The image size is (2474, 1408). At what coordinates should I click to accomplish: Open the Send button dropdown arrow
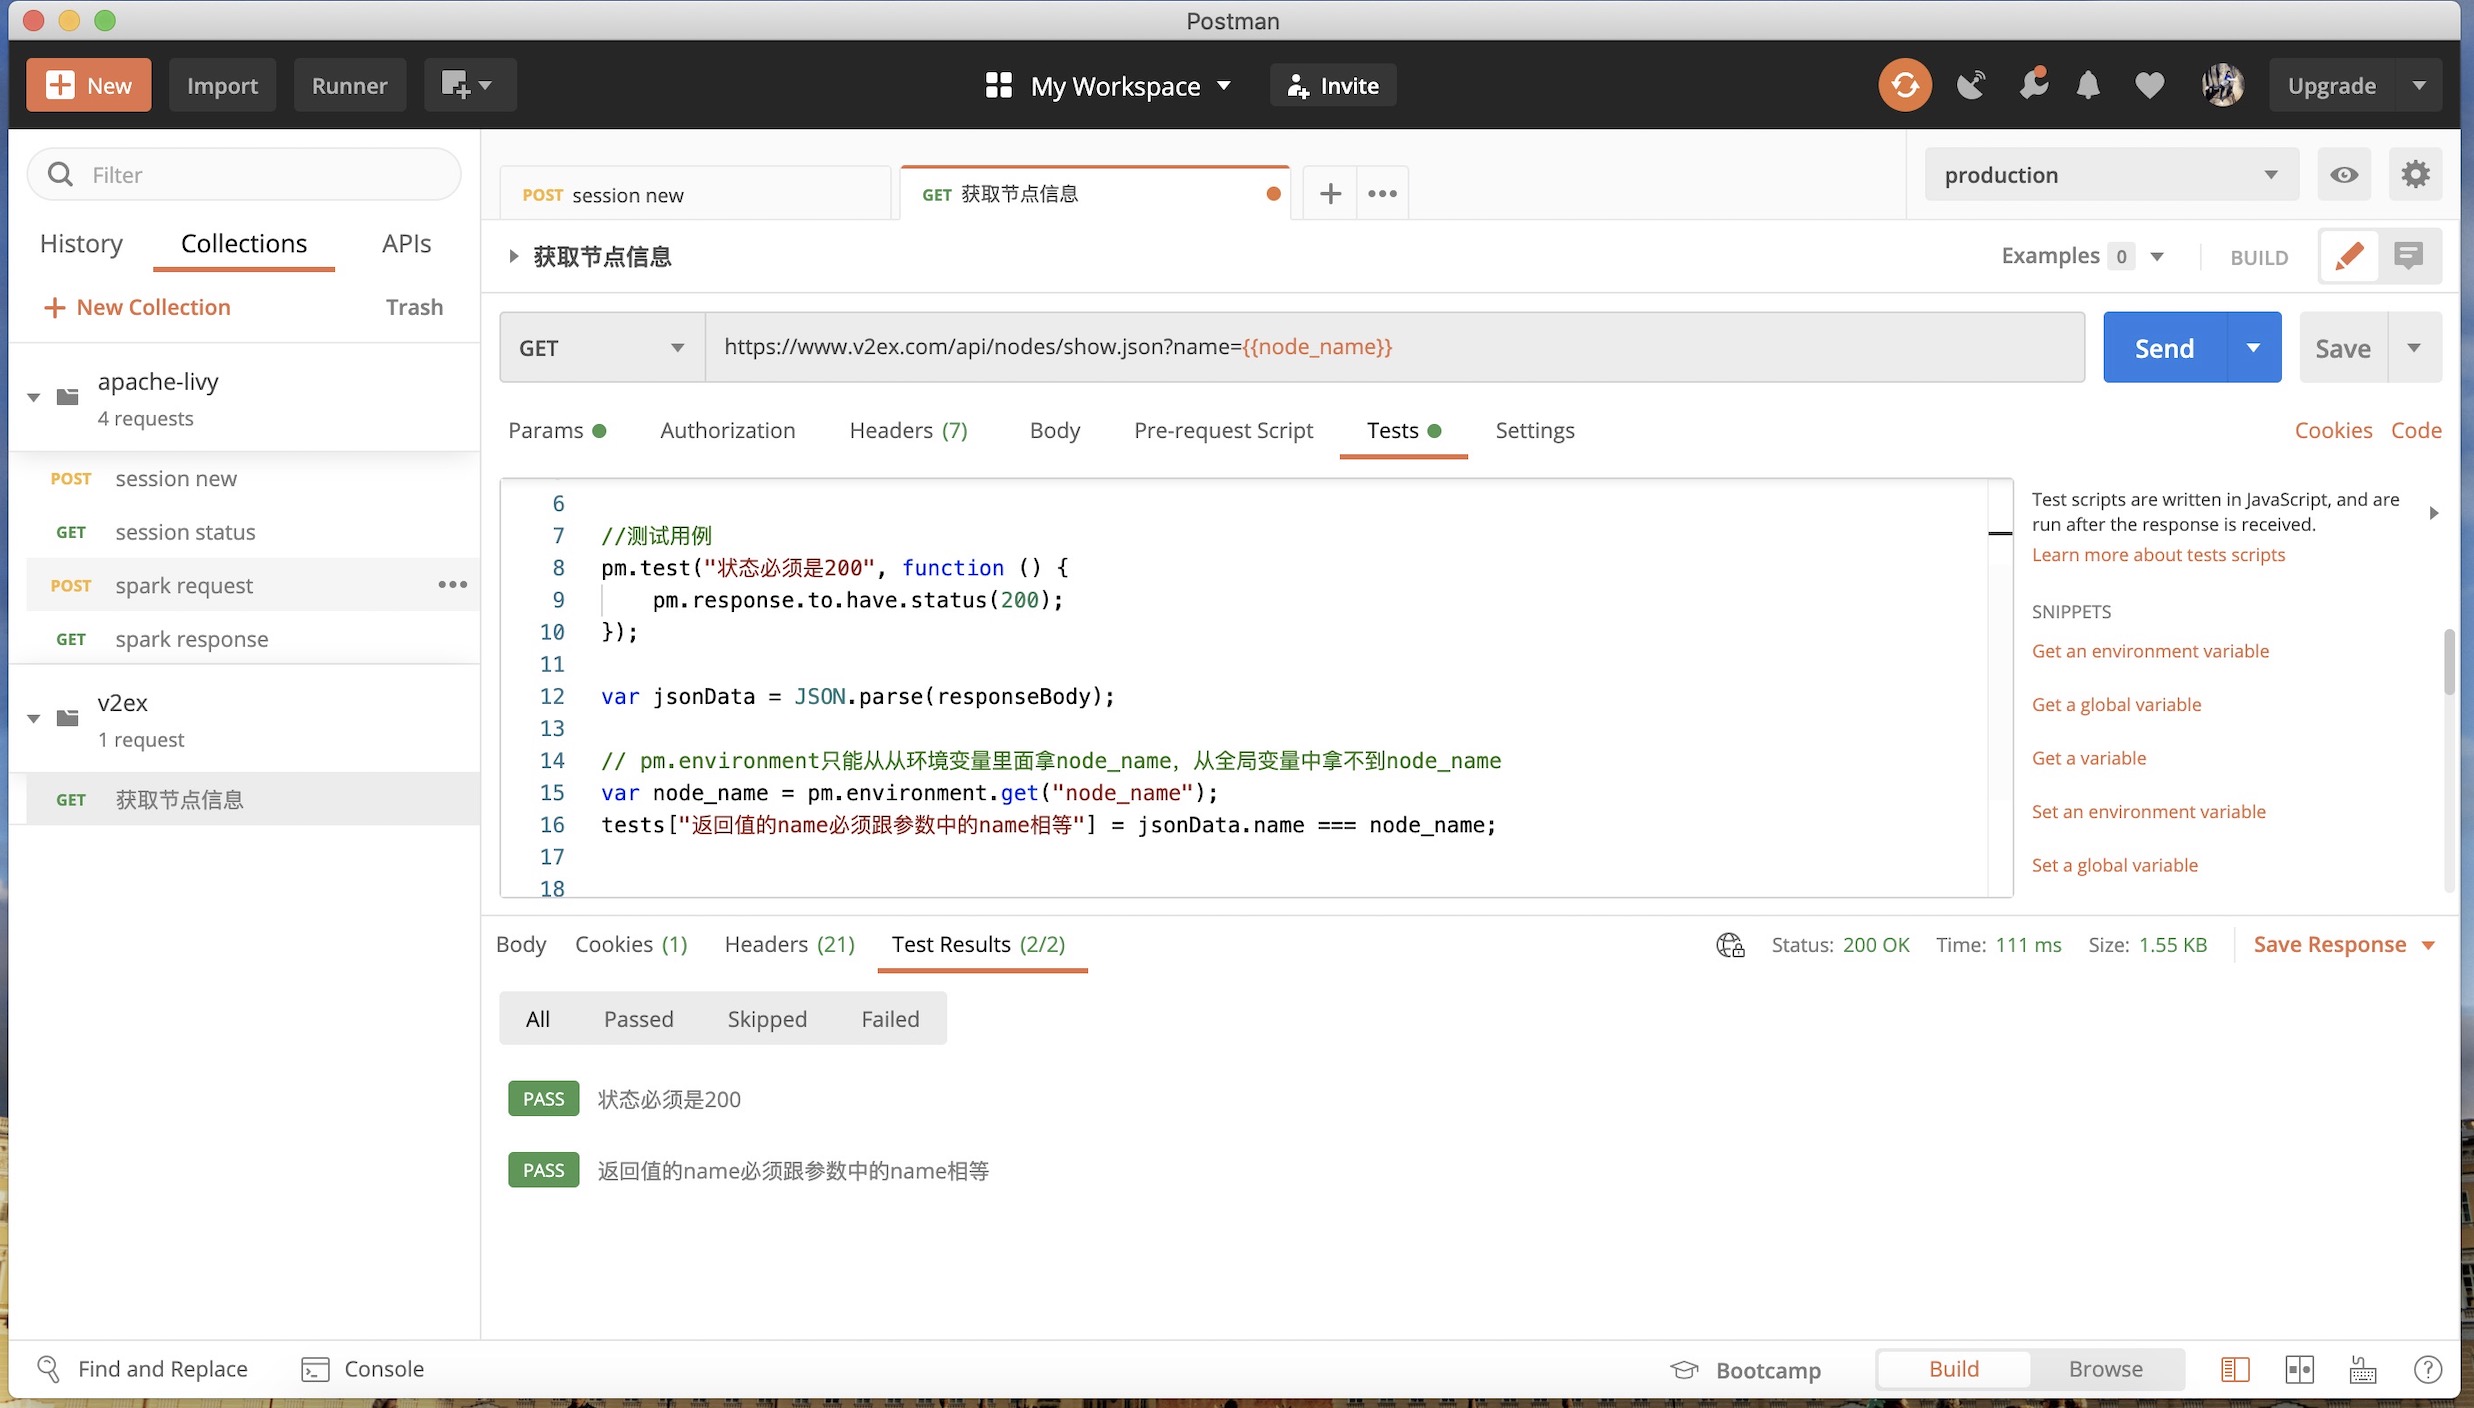(x=2253, y=347)
